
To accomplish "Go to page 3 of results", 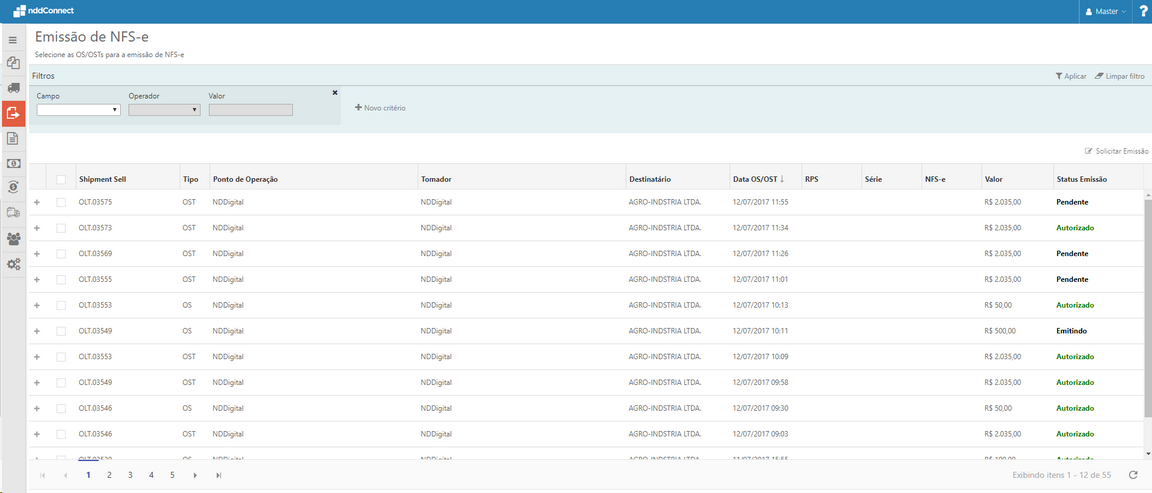I will (130, 475).
